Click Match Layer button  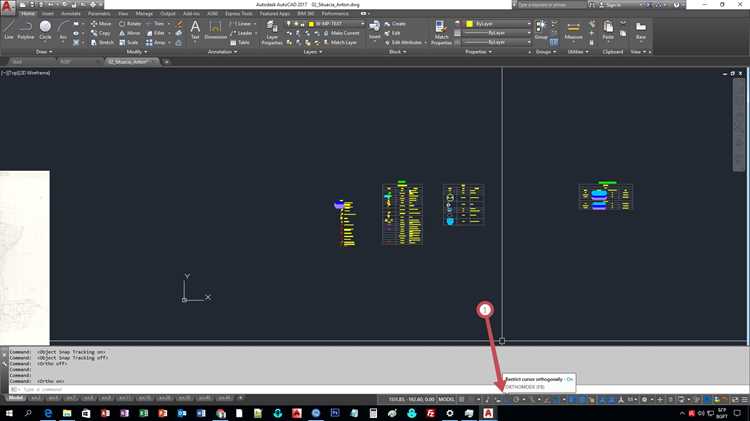(340, 43)
